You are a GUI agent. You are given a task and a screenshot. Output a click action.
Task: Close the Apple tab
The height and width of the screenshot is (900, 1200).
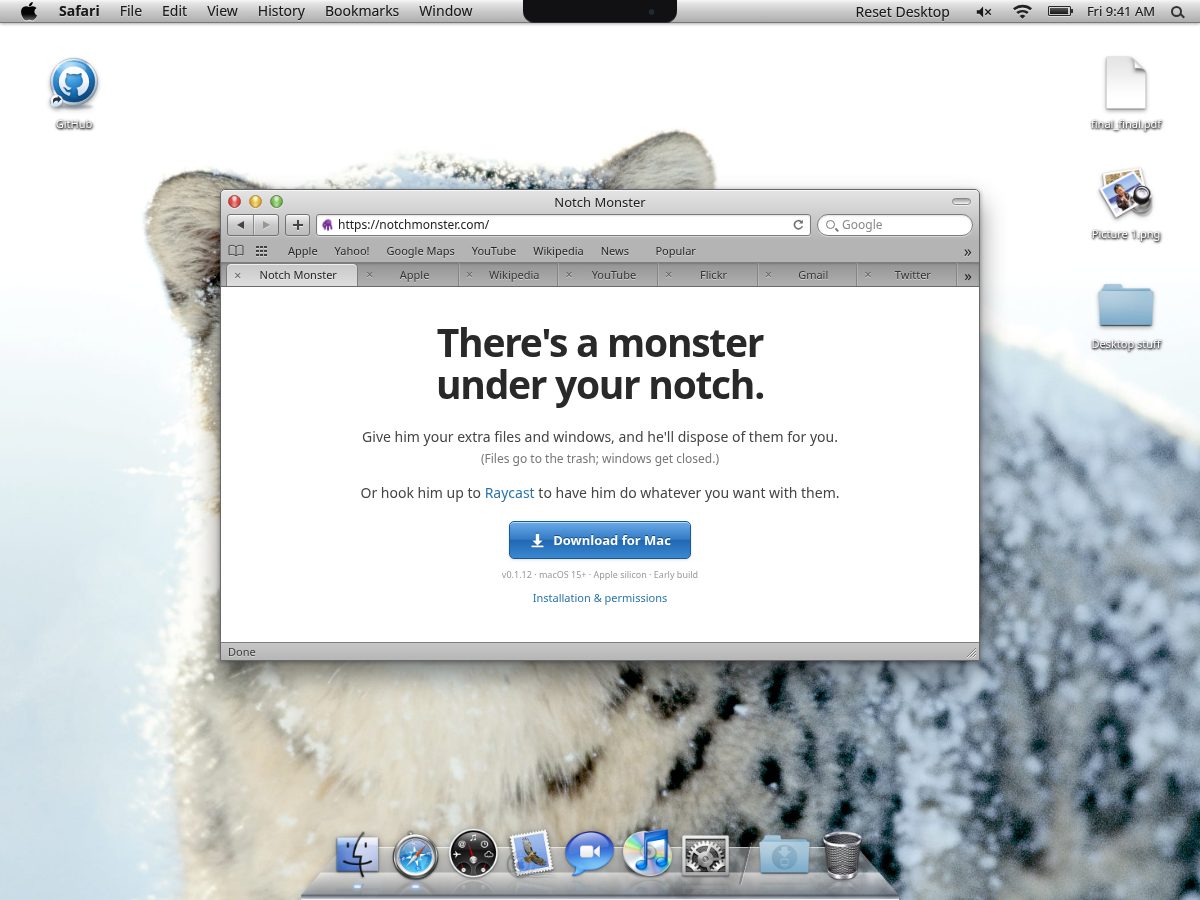(x=369, y=275)
